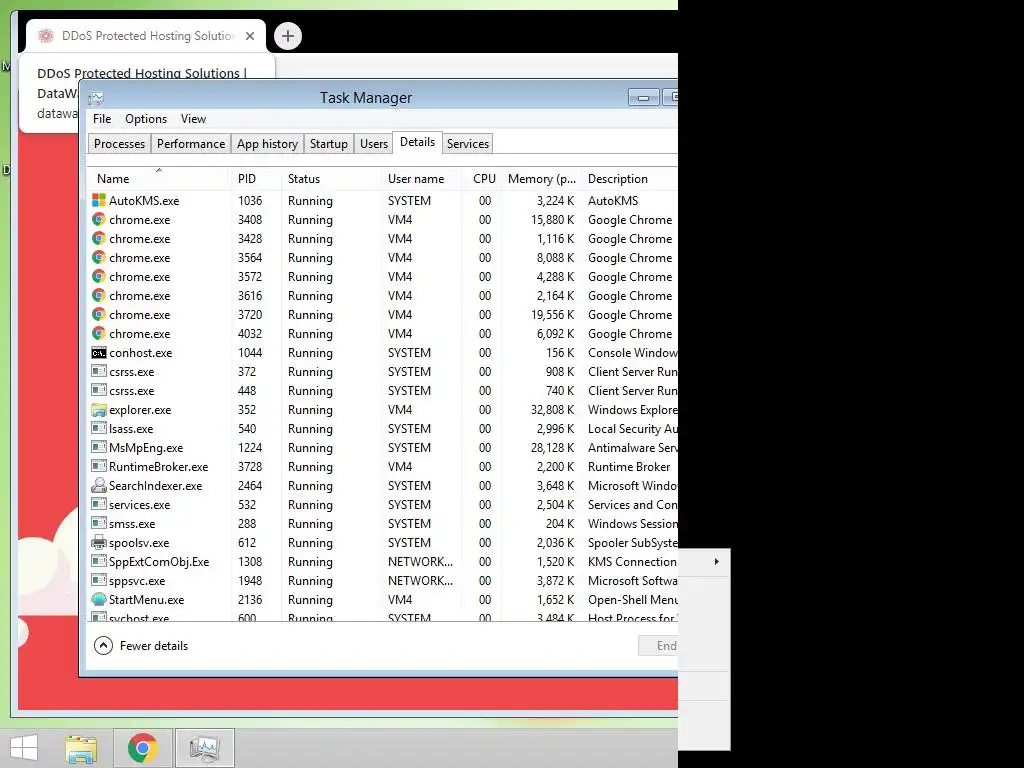This screenshot has width=1024, height=768.
Task: Click the Chrome tab favicon
Action: pyautogui.click(x=46, y=36)
